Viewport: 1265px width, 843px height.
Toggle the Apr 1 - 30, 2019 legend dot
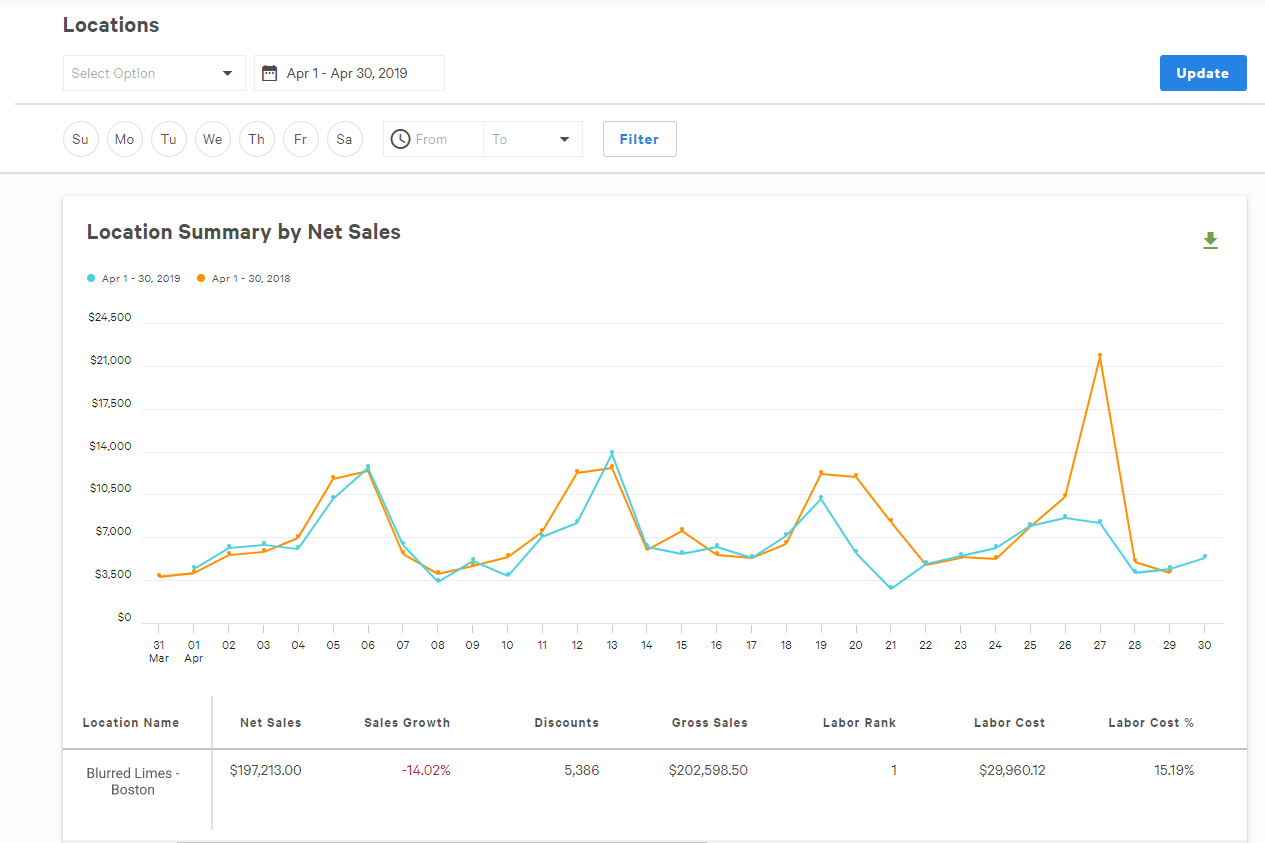[x=92, y=279]
